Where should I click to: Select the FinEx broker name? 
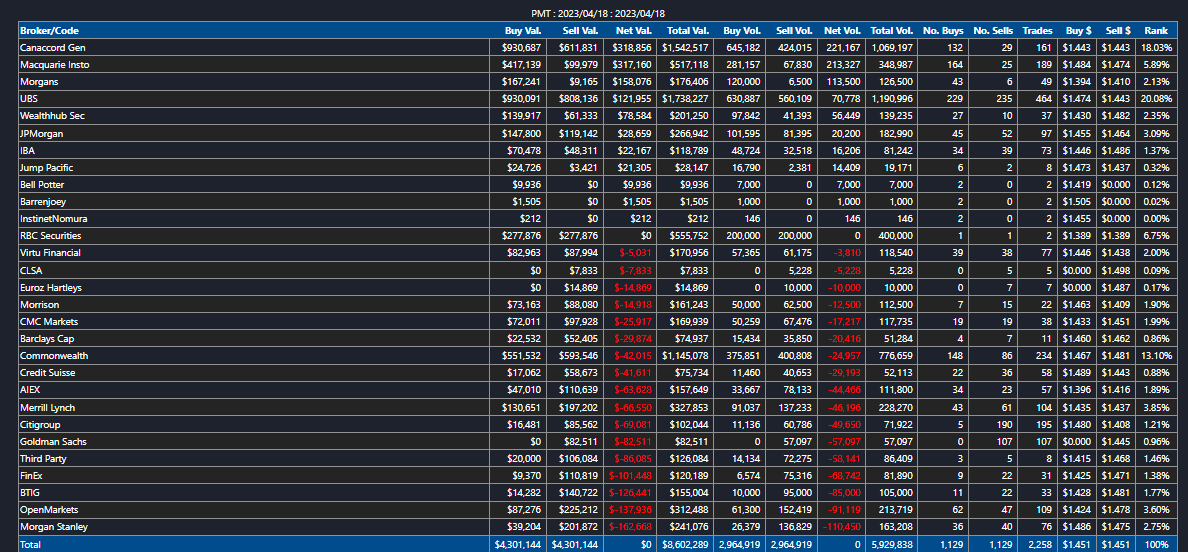tap(31, 476)
